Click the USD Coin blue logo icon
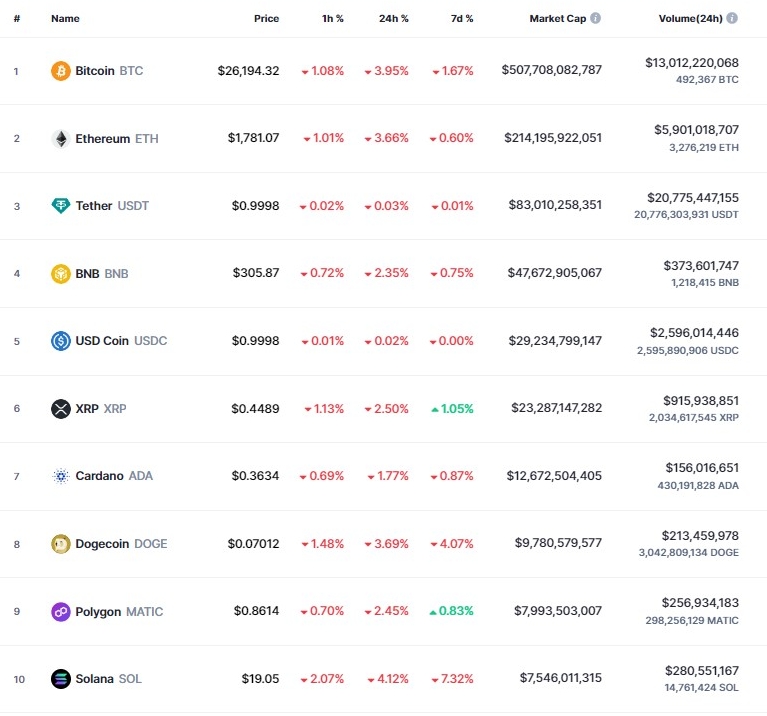The image size is (767, 716). 61,341
